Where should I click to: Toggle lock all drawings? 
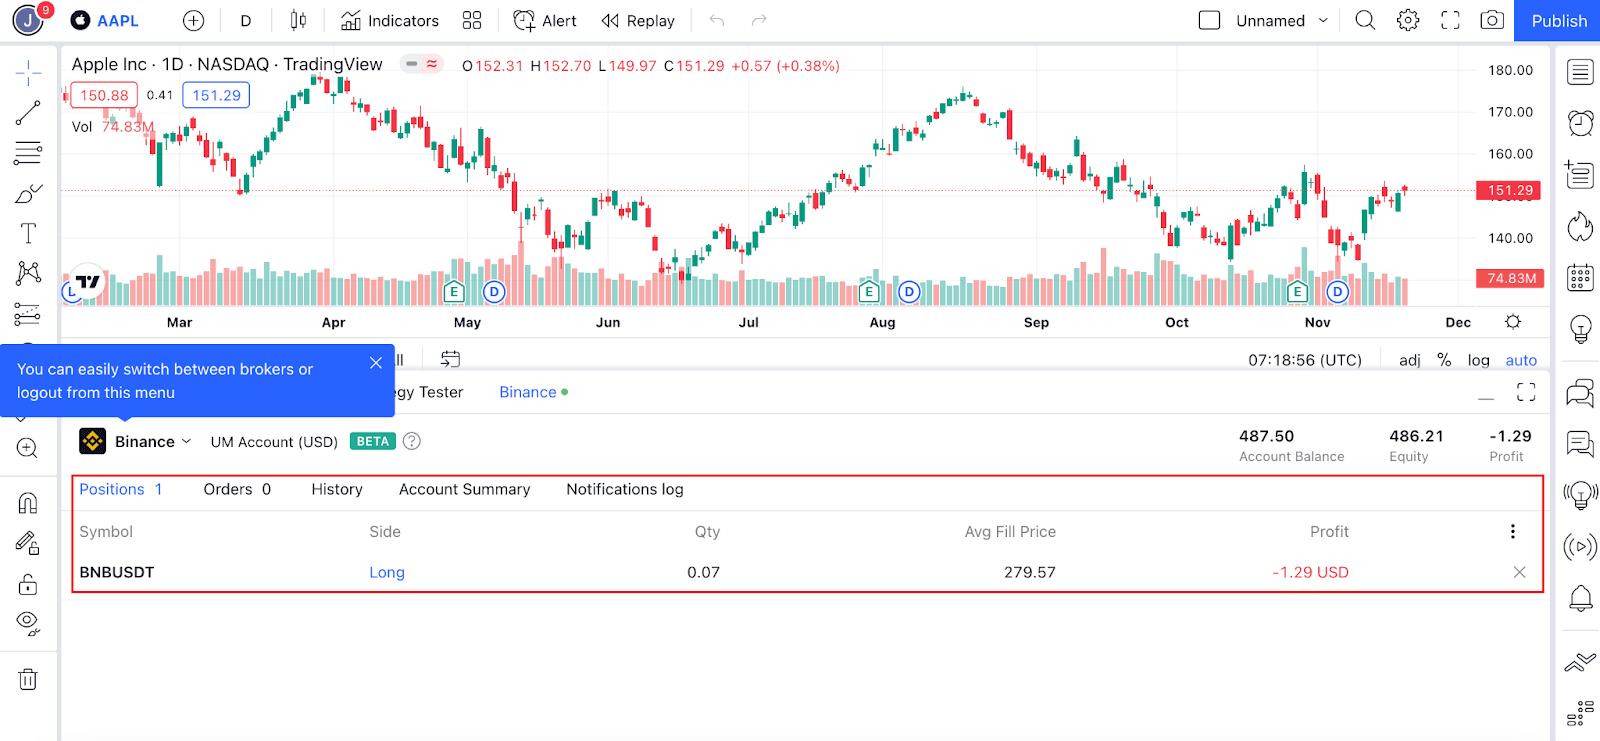click(28, 584)
